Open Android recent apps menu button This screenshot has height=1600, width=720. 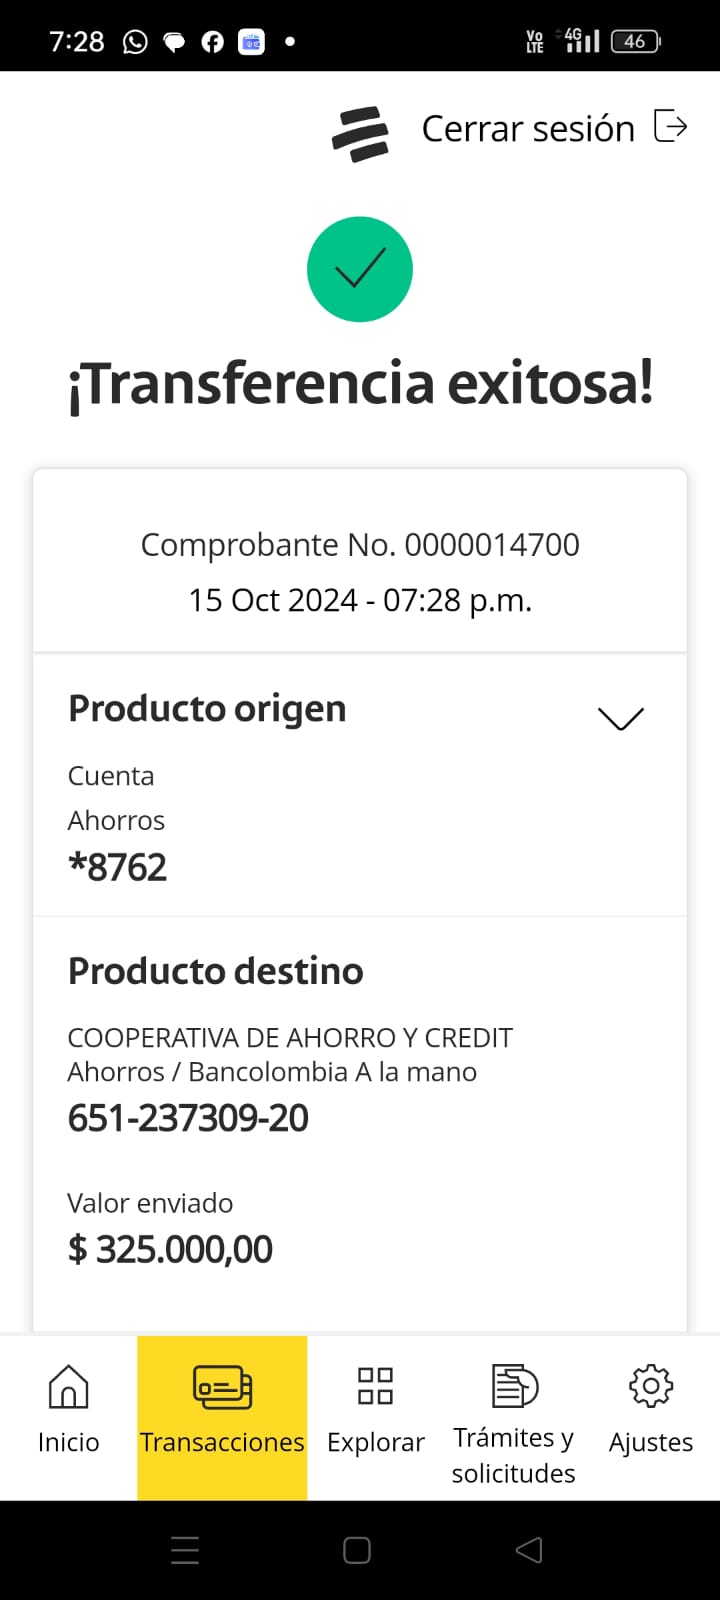pos(185,1550)
